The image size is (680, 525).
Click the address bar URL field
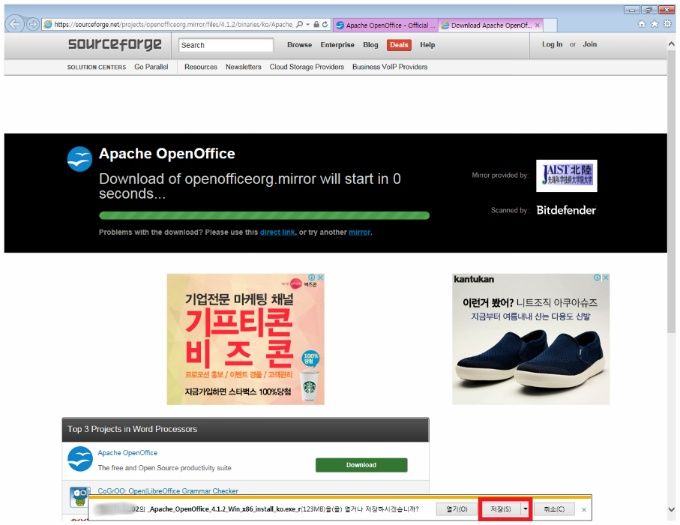pyautogui.click(x=173, y=25)
